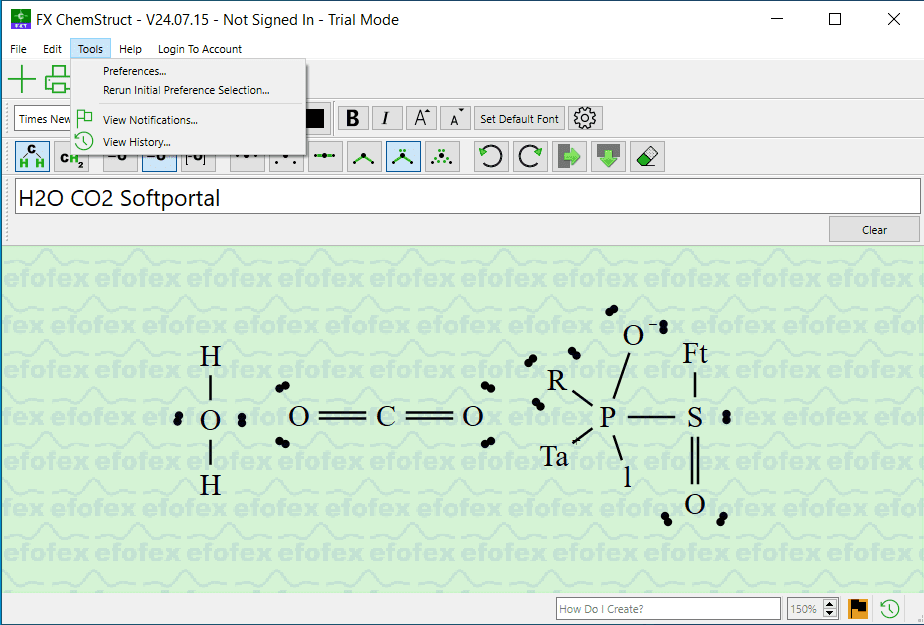The height and width of the screenshot is (625, 924).
Task: Increase zoom with the up stepper arrow
Action: pos(830,604)
